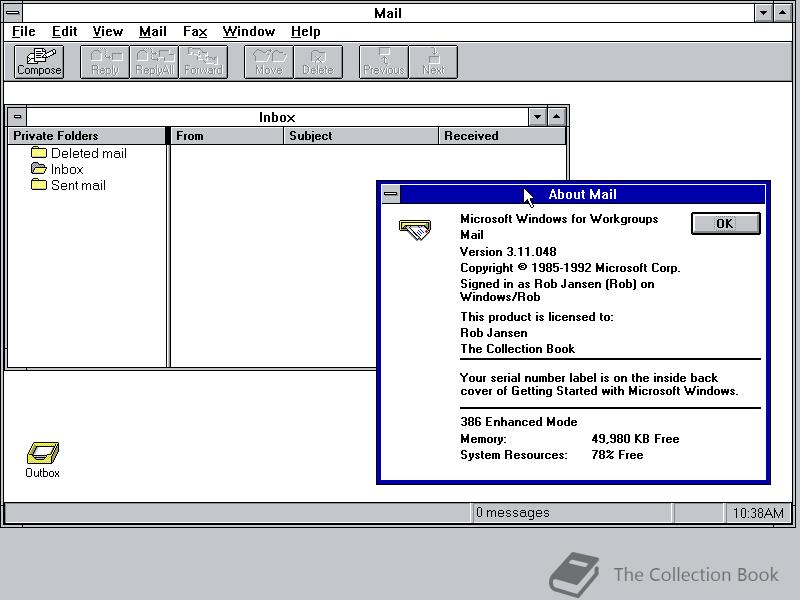
Task: Click the 'Copyright © 1985-1992 Microsoft Corp.' line
Action: point(570,268)
